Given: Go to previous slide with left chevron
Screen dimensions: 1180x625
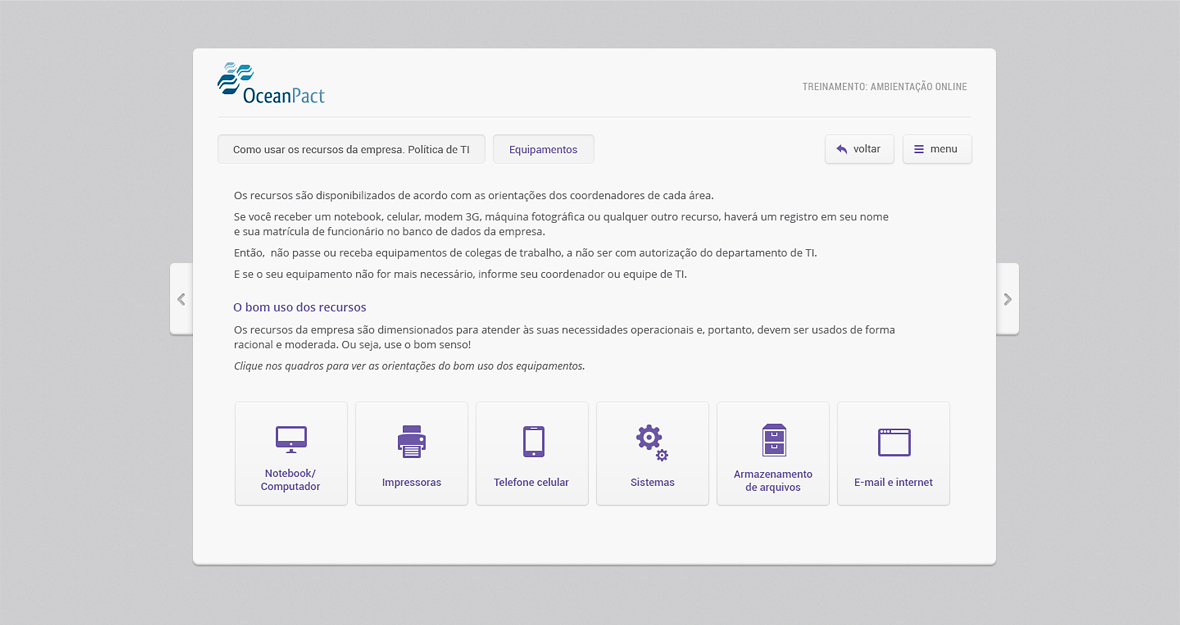Looking at the screenshot, I should click(x=181, y=299).
